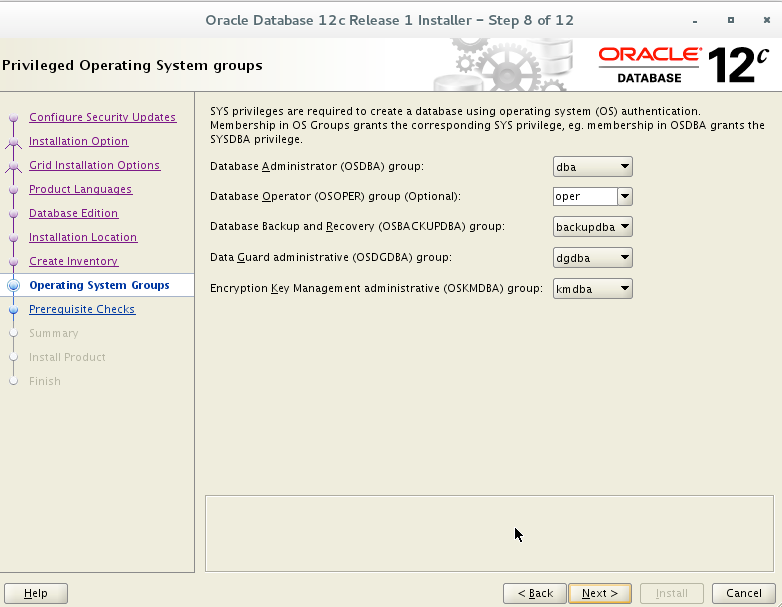
Task: Go to Prerequisite Checks step
Action: tap(82, 309)
